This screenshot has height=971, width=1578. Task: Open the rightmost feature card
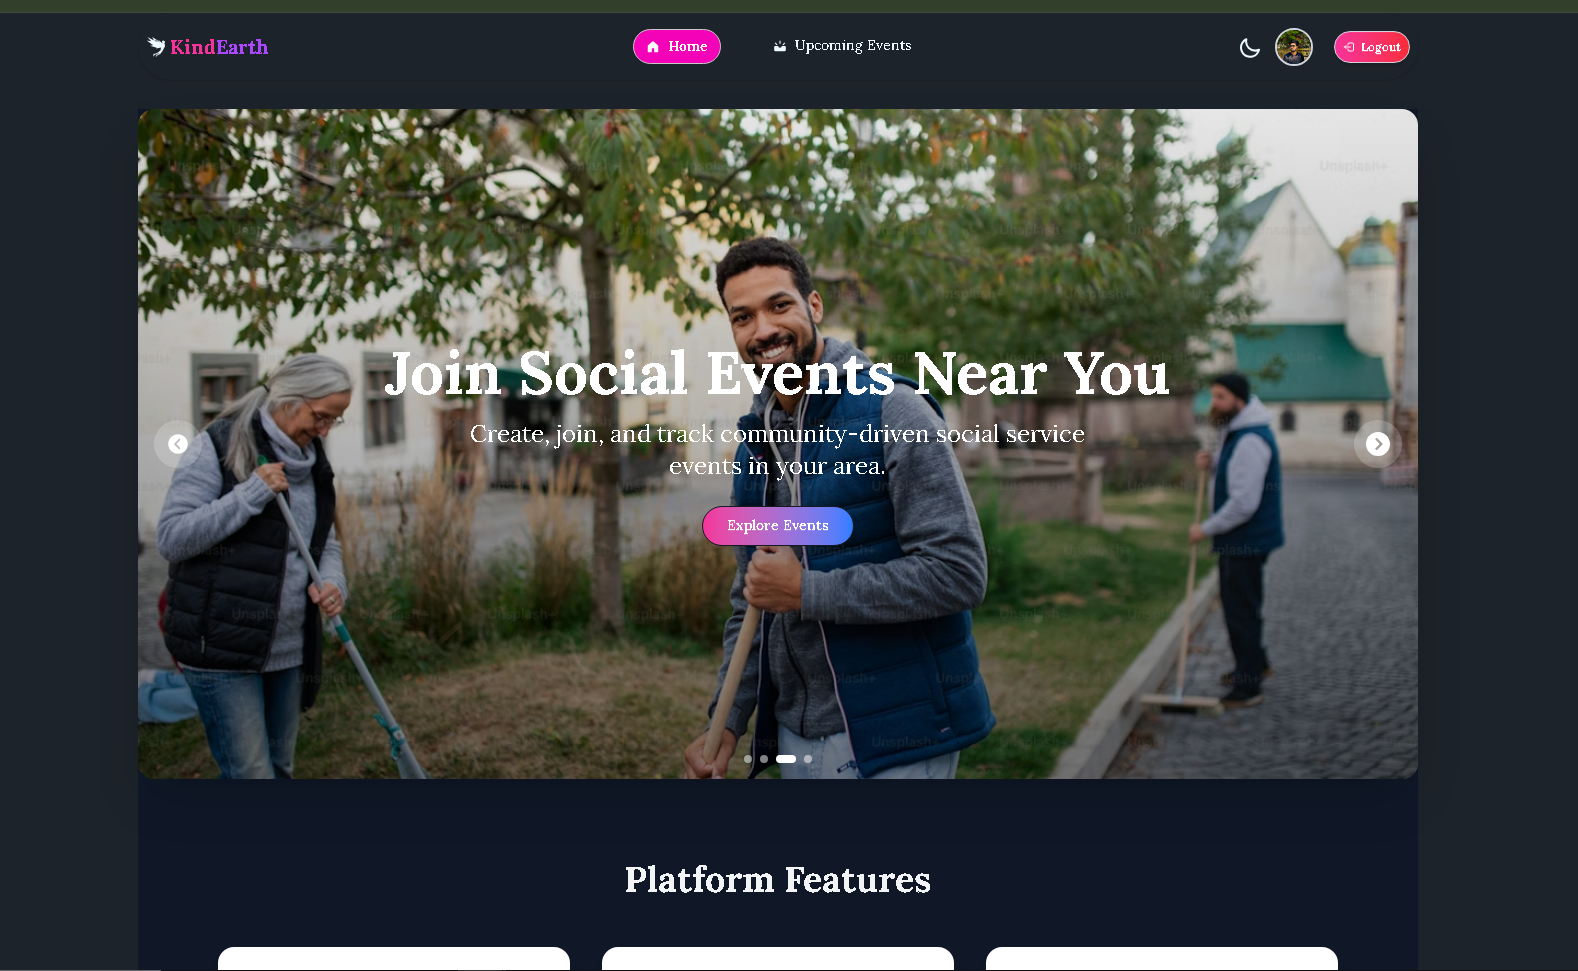(1162, 958)
